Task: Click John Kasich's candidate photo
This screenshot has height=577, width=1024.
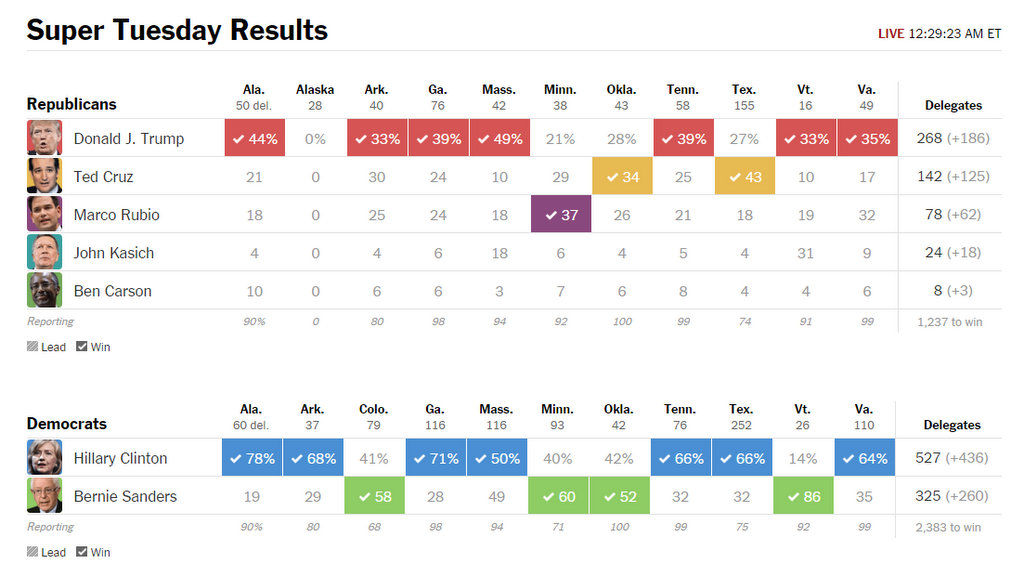Action: click(x=44, y=253)
